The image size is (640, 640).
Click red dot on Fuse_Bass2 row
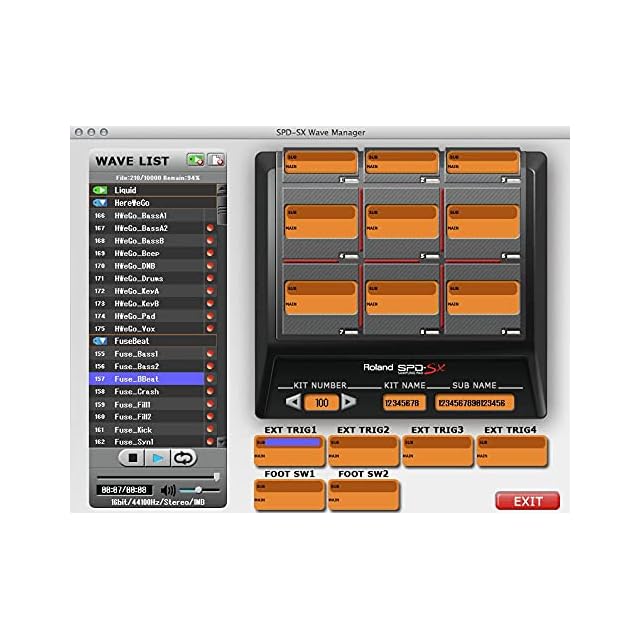[210, 367]
